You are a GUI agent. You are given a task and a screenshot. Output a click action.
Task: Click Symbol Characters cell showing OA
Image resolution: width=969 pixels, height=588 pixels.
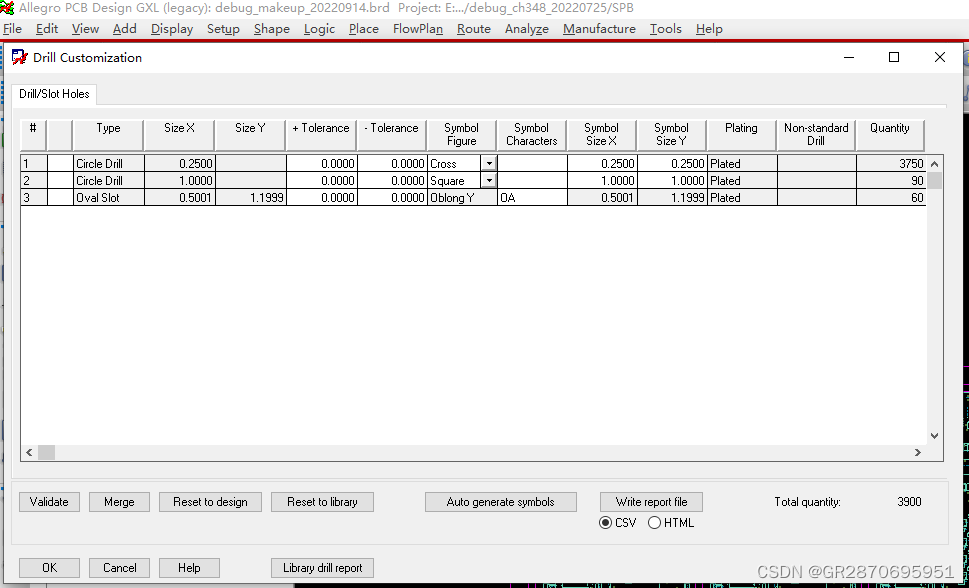[532, 198]
